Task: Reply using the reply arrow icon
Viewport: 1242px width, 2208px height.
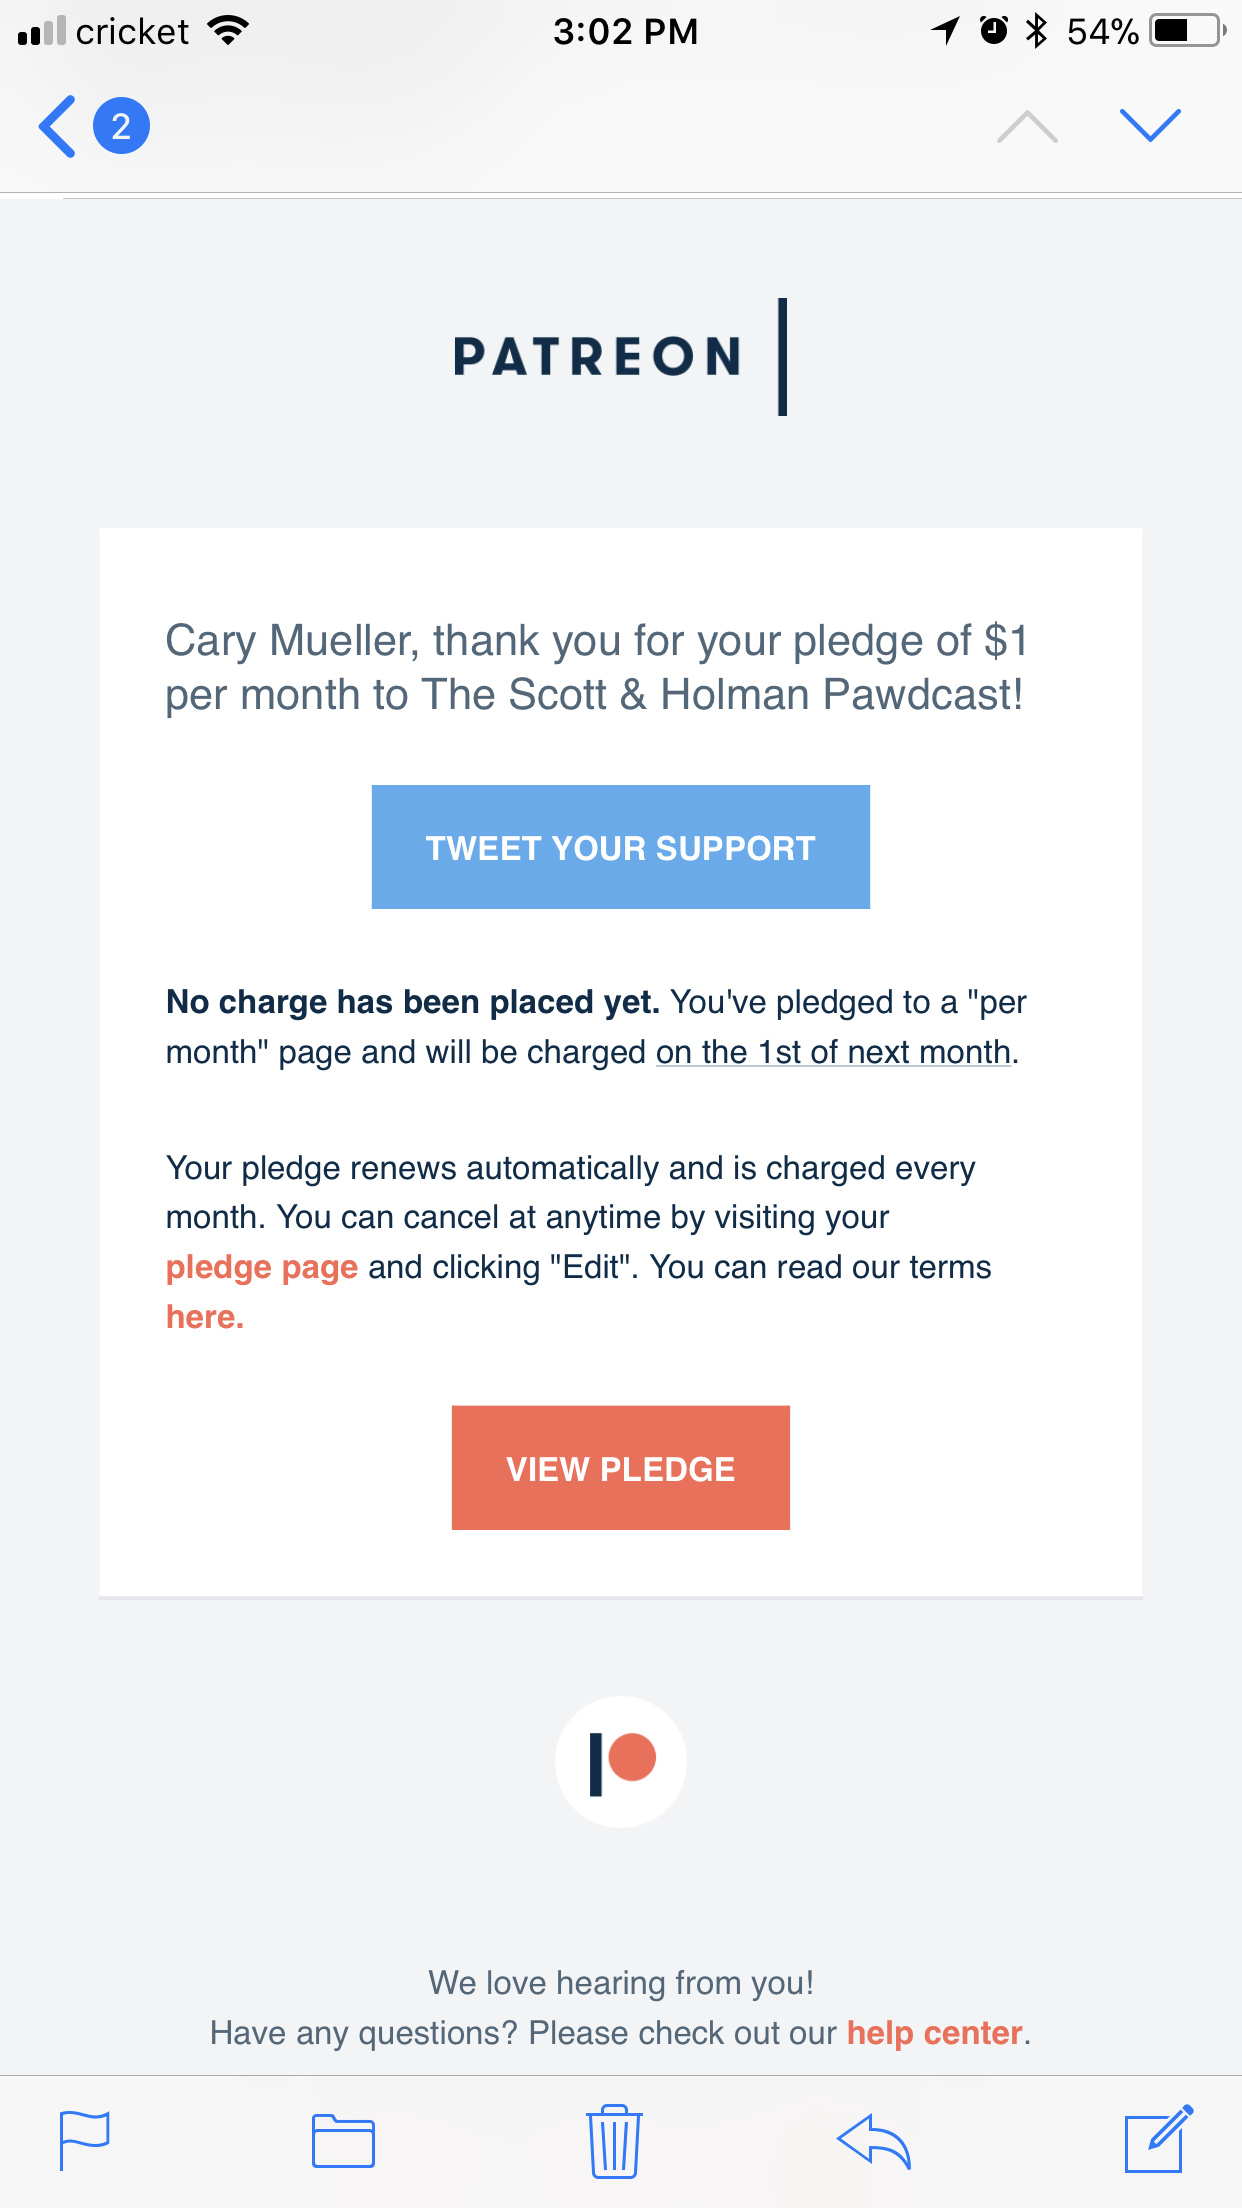Action: (874, 2141)
